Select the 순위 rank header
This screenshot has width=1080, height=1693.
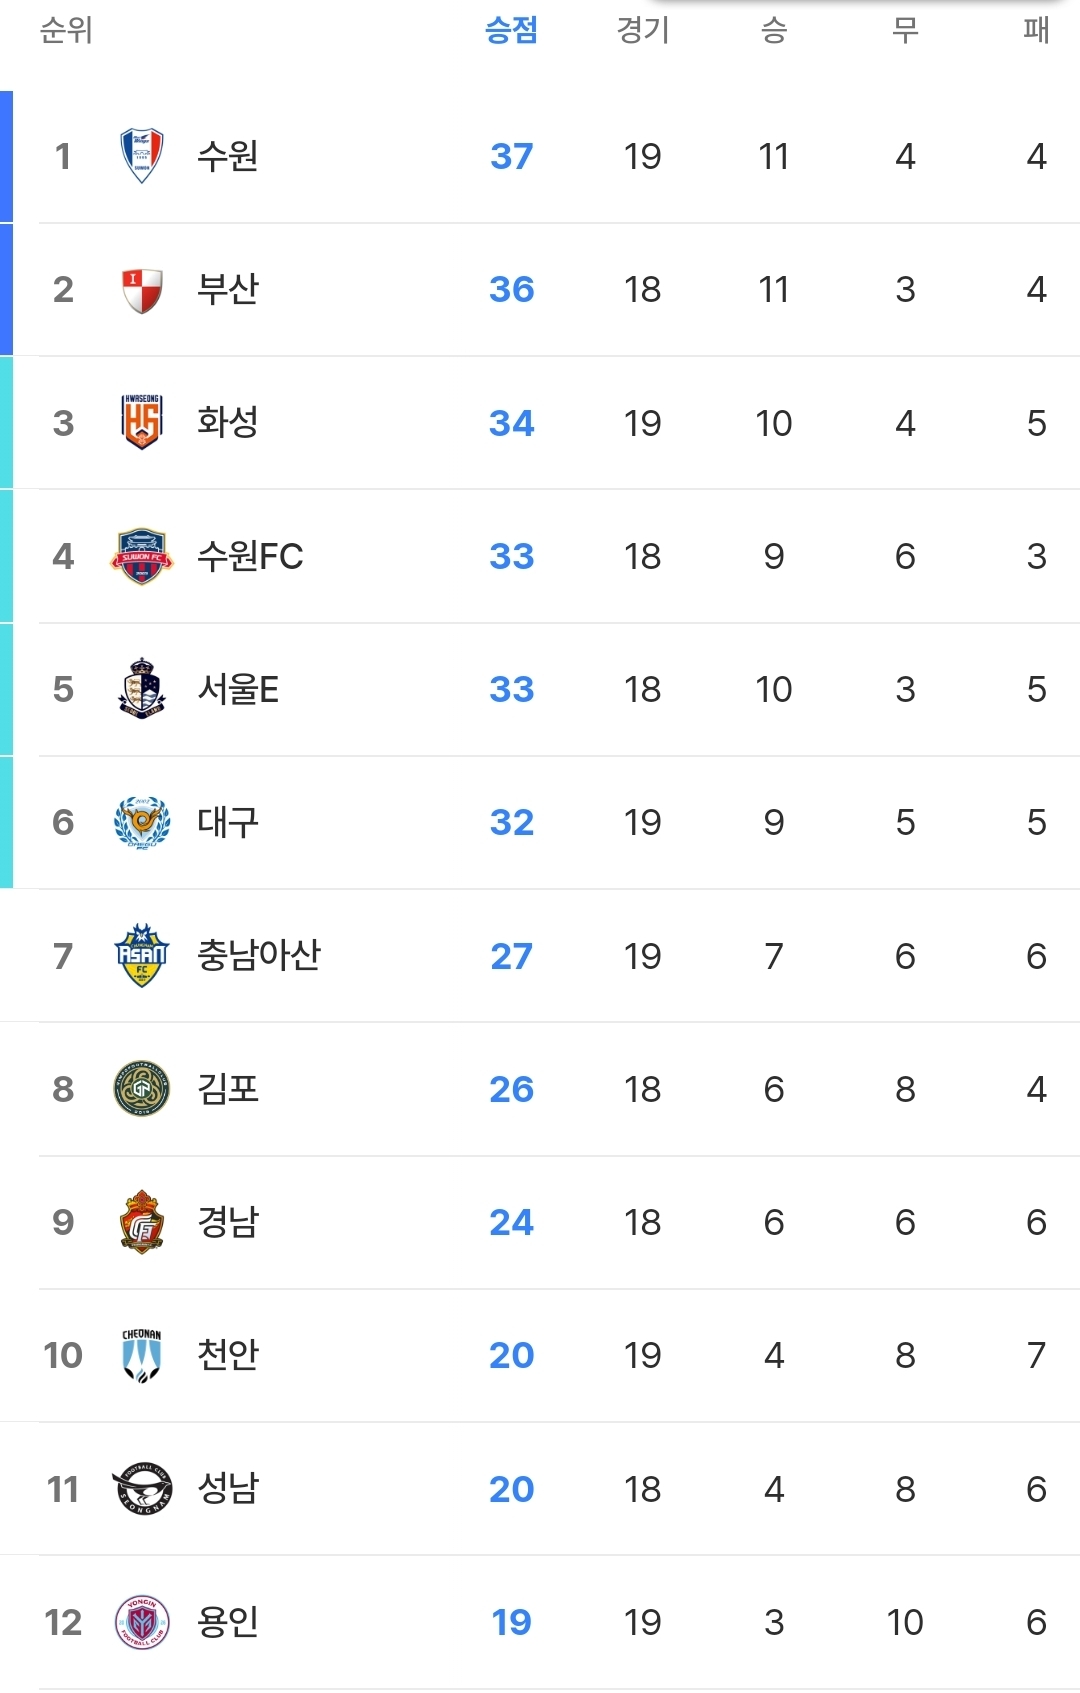[66, 30]
